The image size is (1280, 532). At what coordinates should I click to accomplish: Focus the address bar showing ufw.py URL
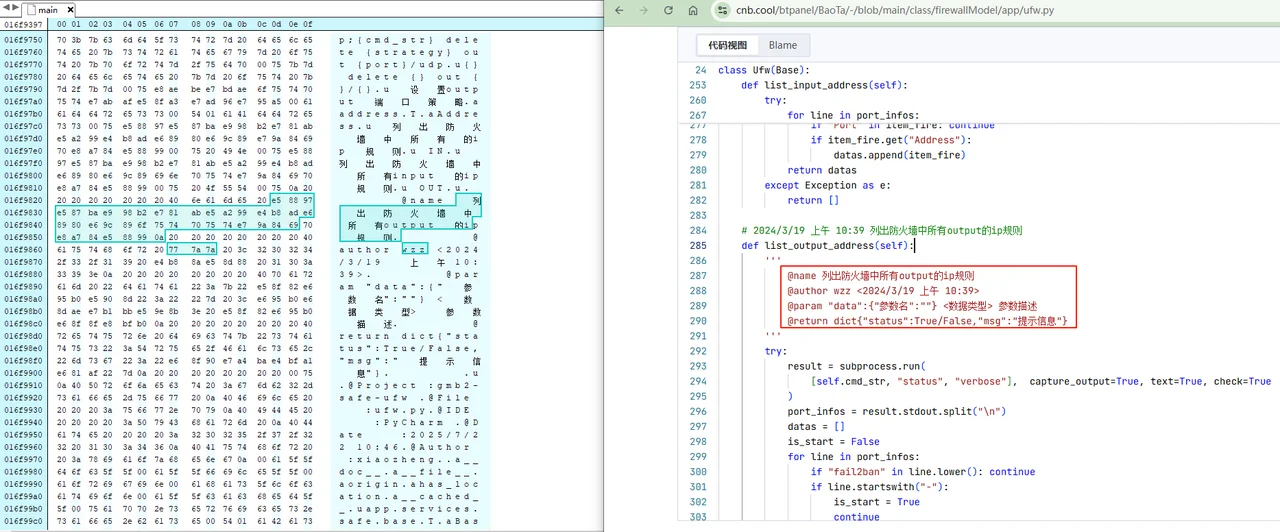pyautogui.click(x=900, y=11)
